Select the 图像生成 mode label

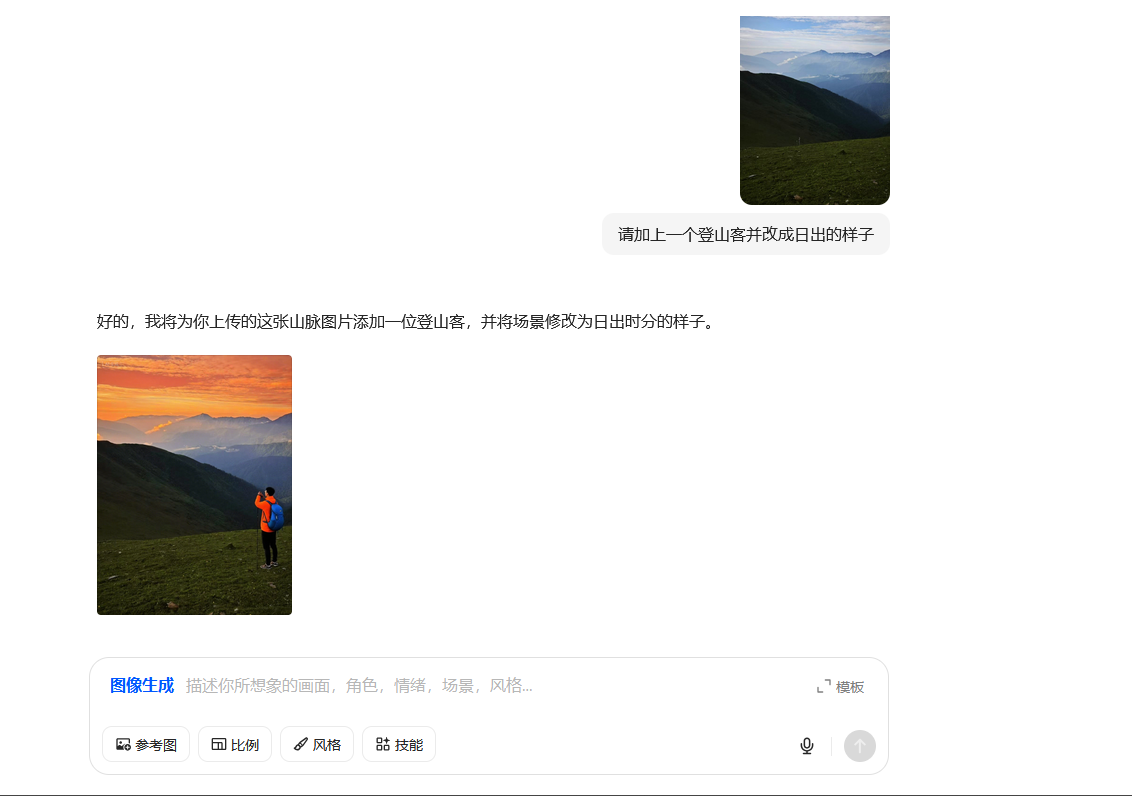pyautogui.click(x=142, y=686)
